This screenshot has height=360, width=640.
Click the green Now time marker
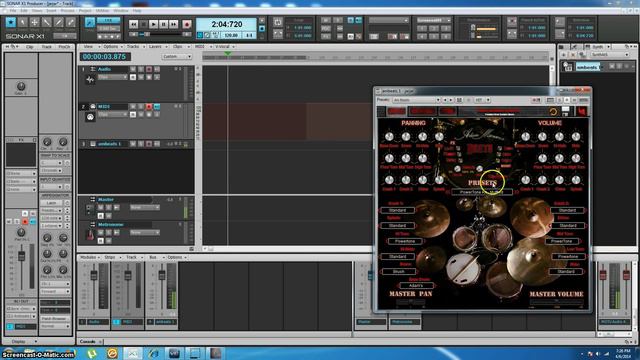point(228,53)
